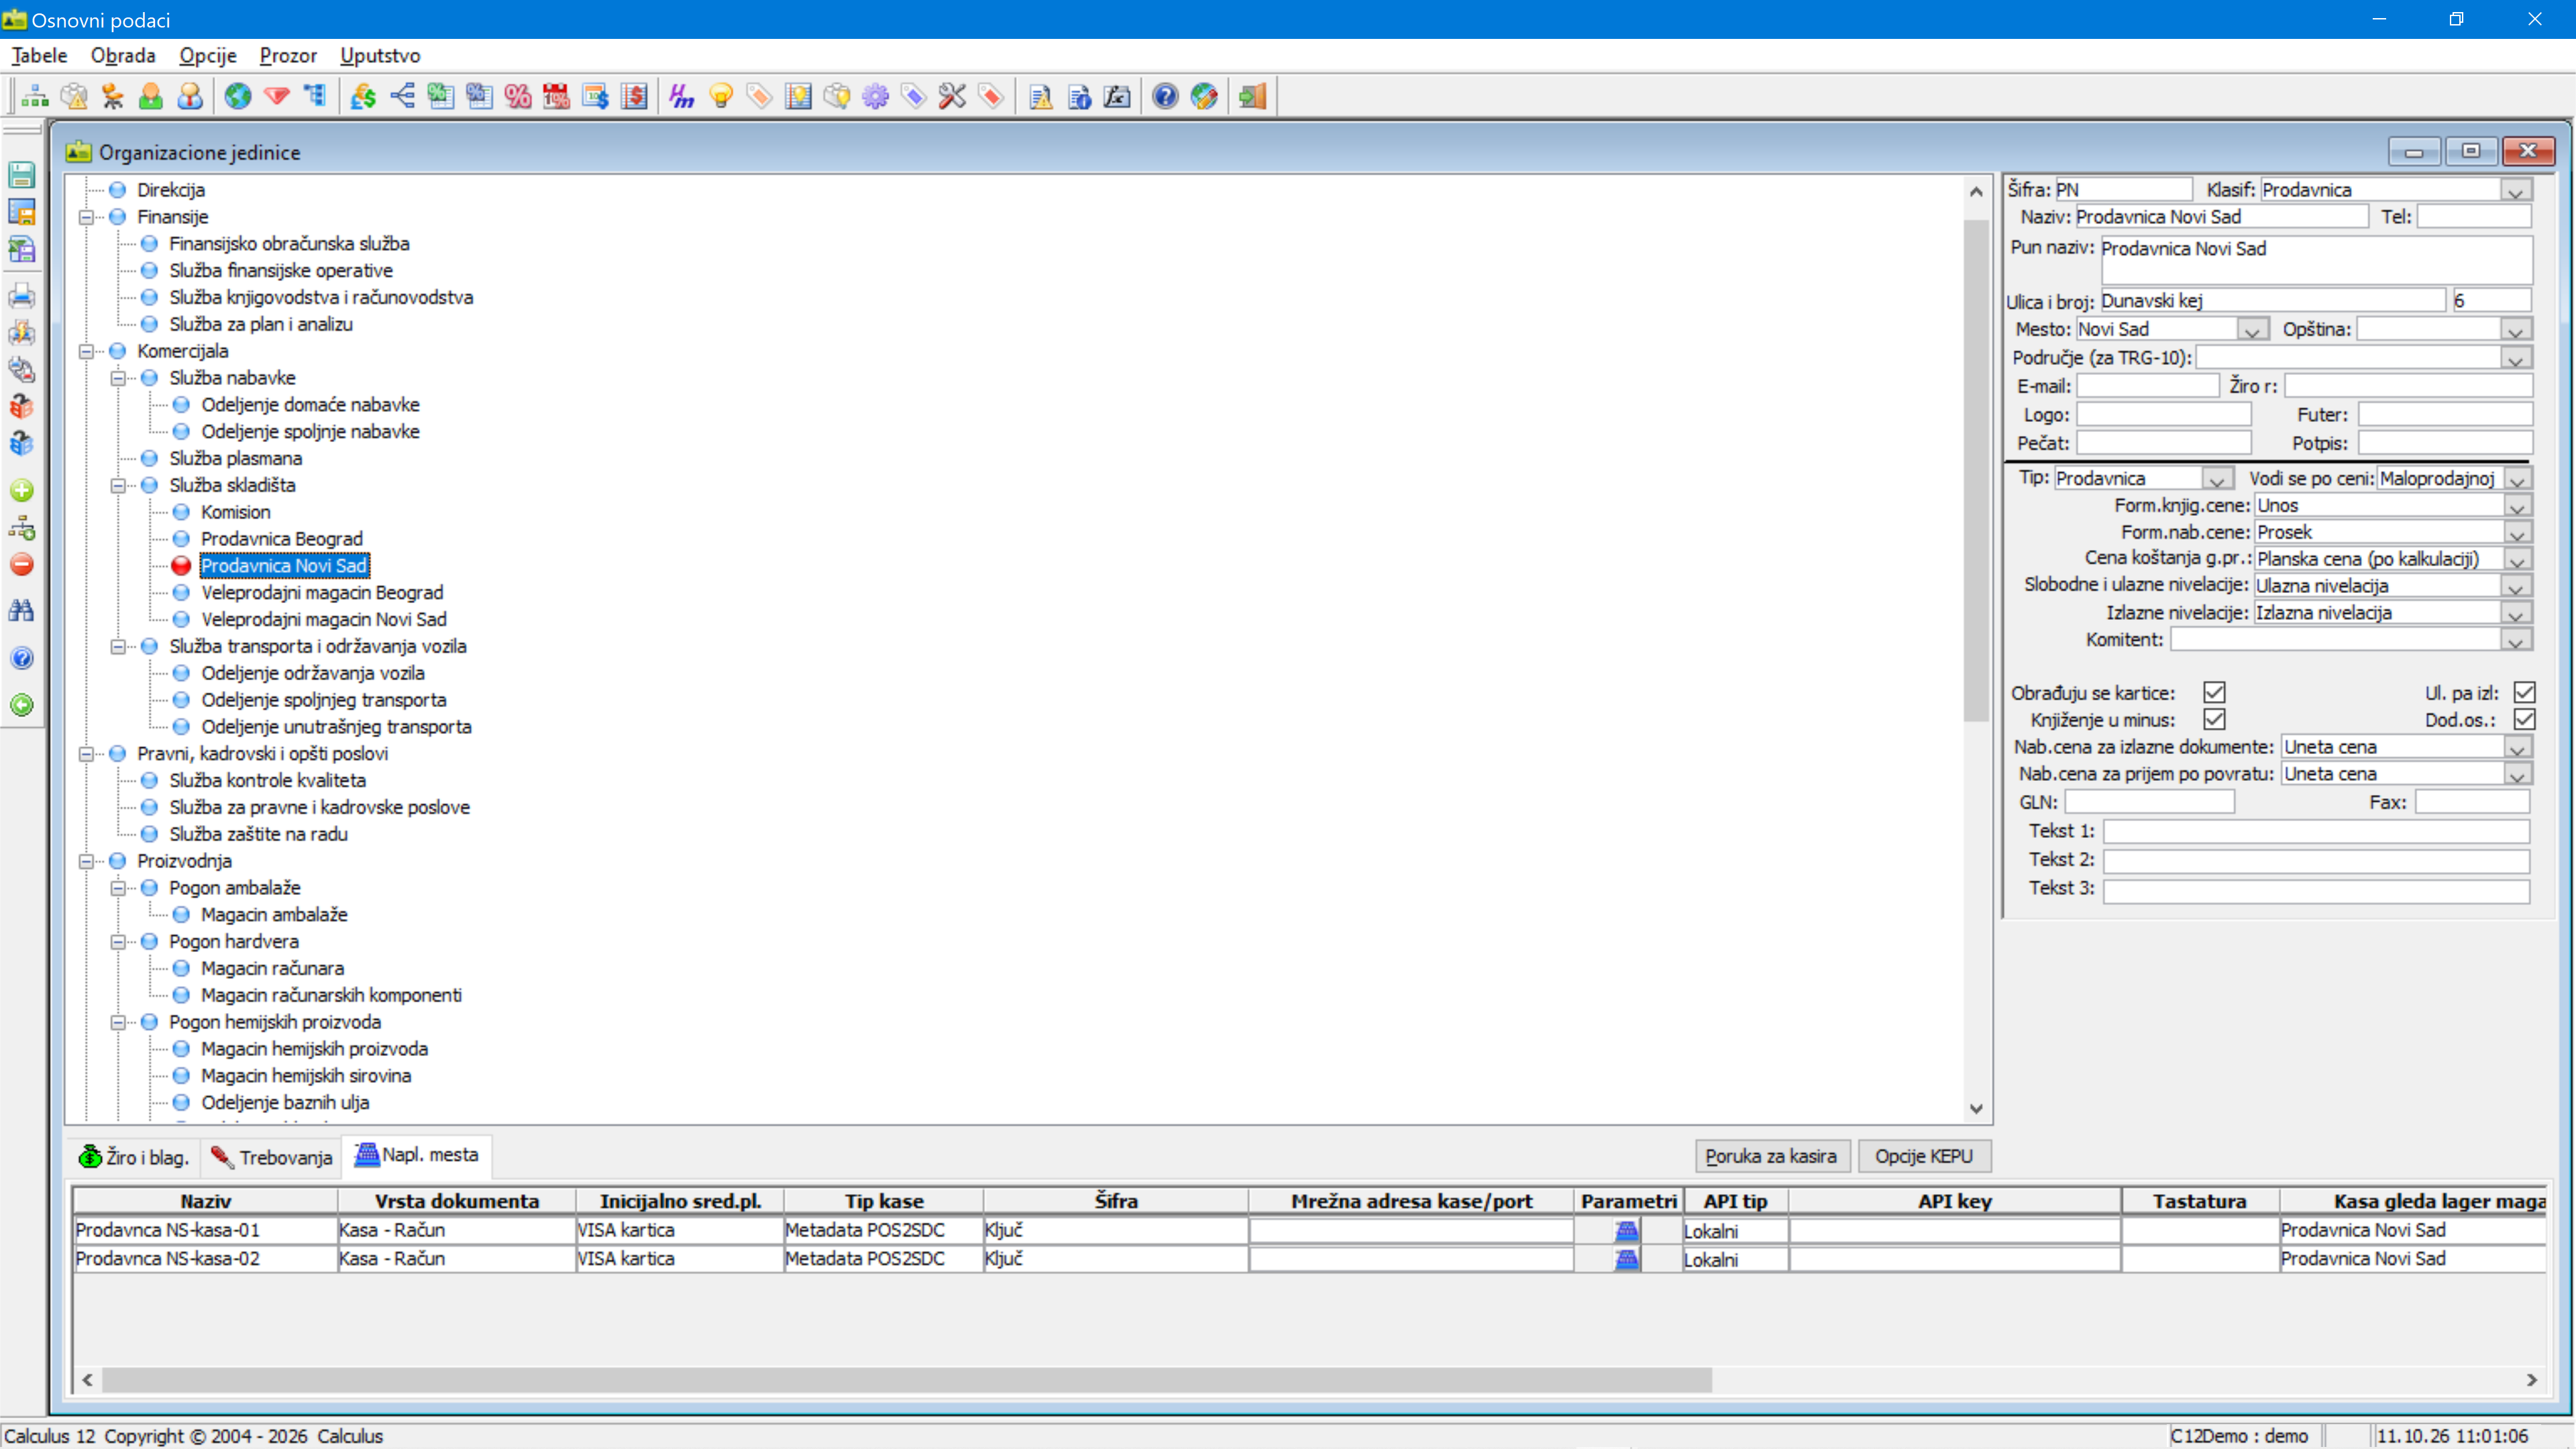Click the floppy disk save icon in the sidebar
The width and height of the screenshot is (2576, 1449).
(22, 175)
